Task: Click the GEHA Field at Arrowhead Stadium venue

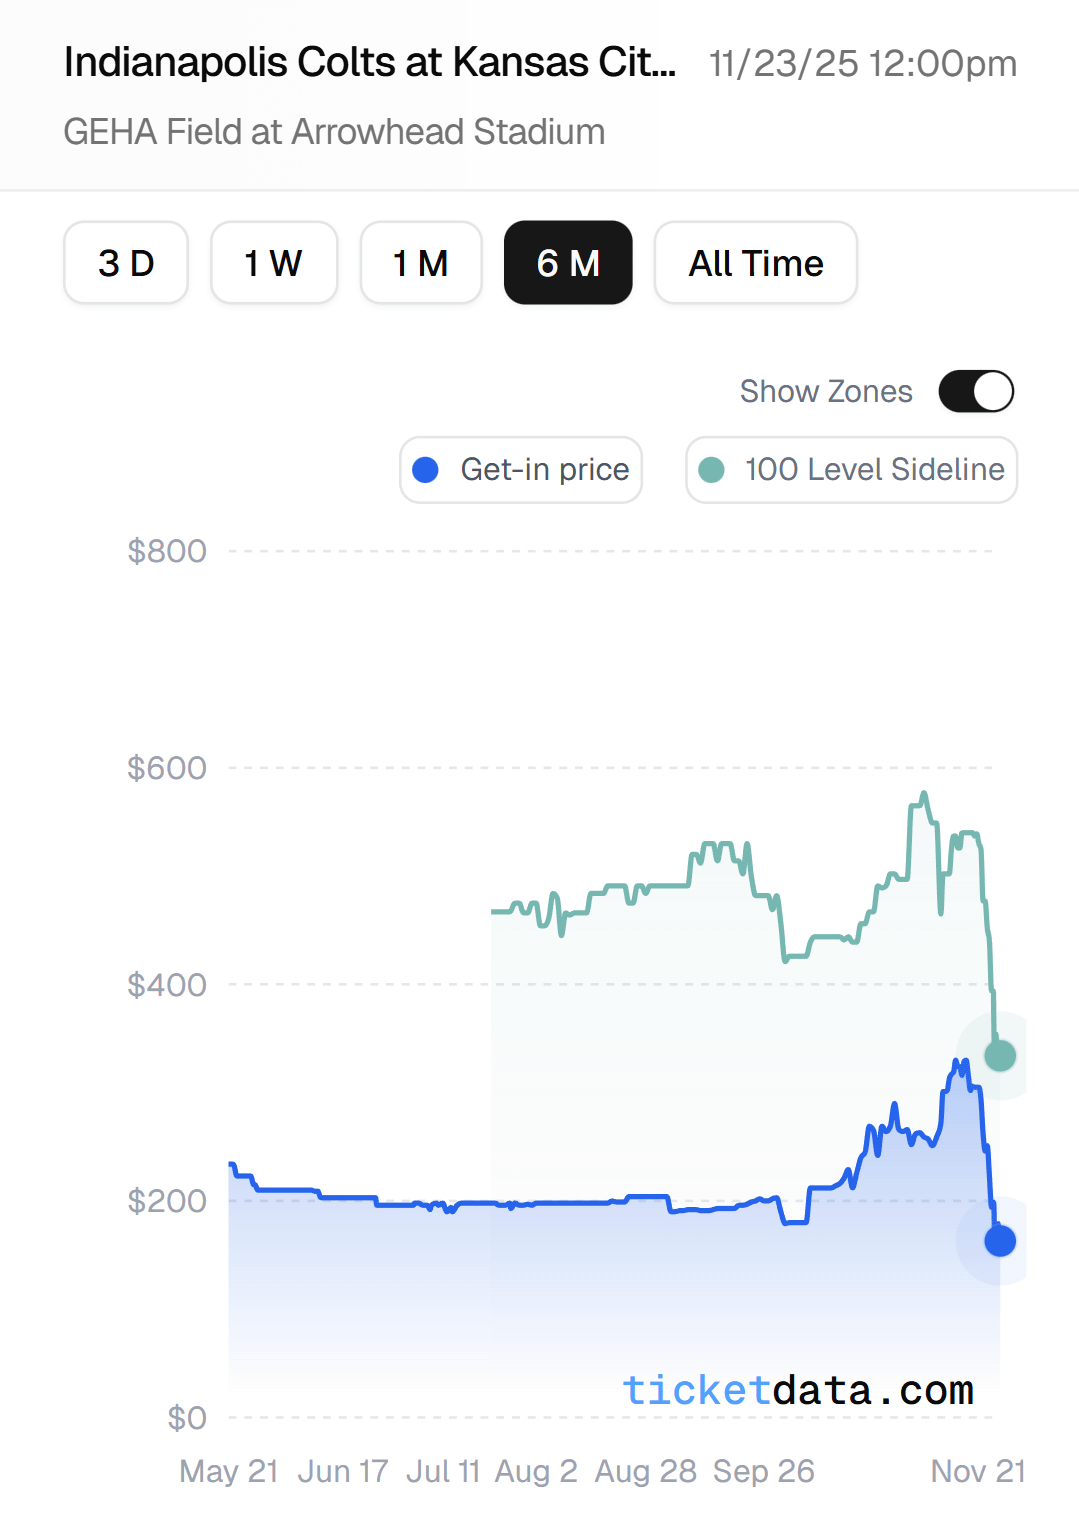Action: pyautogui.click(x=334, y=132)
